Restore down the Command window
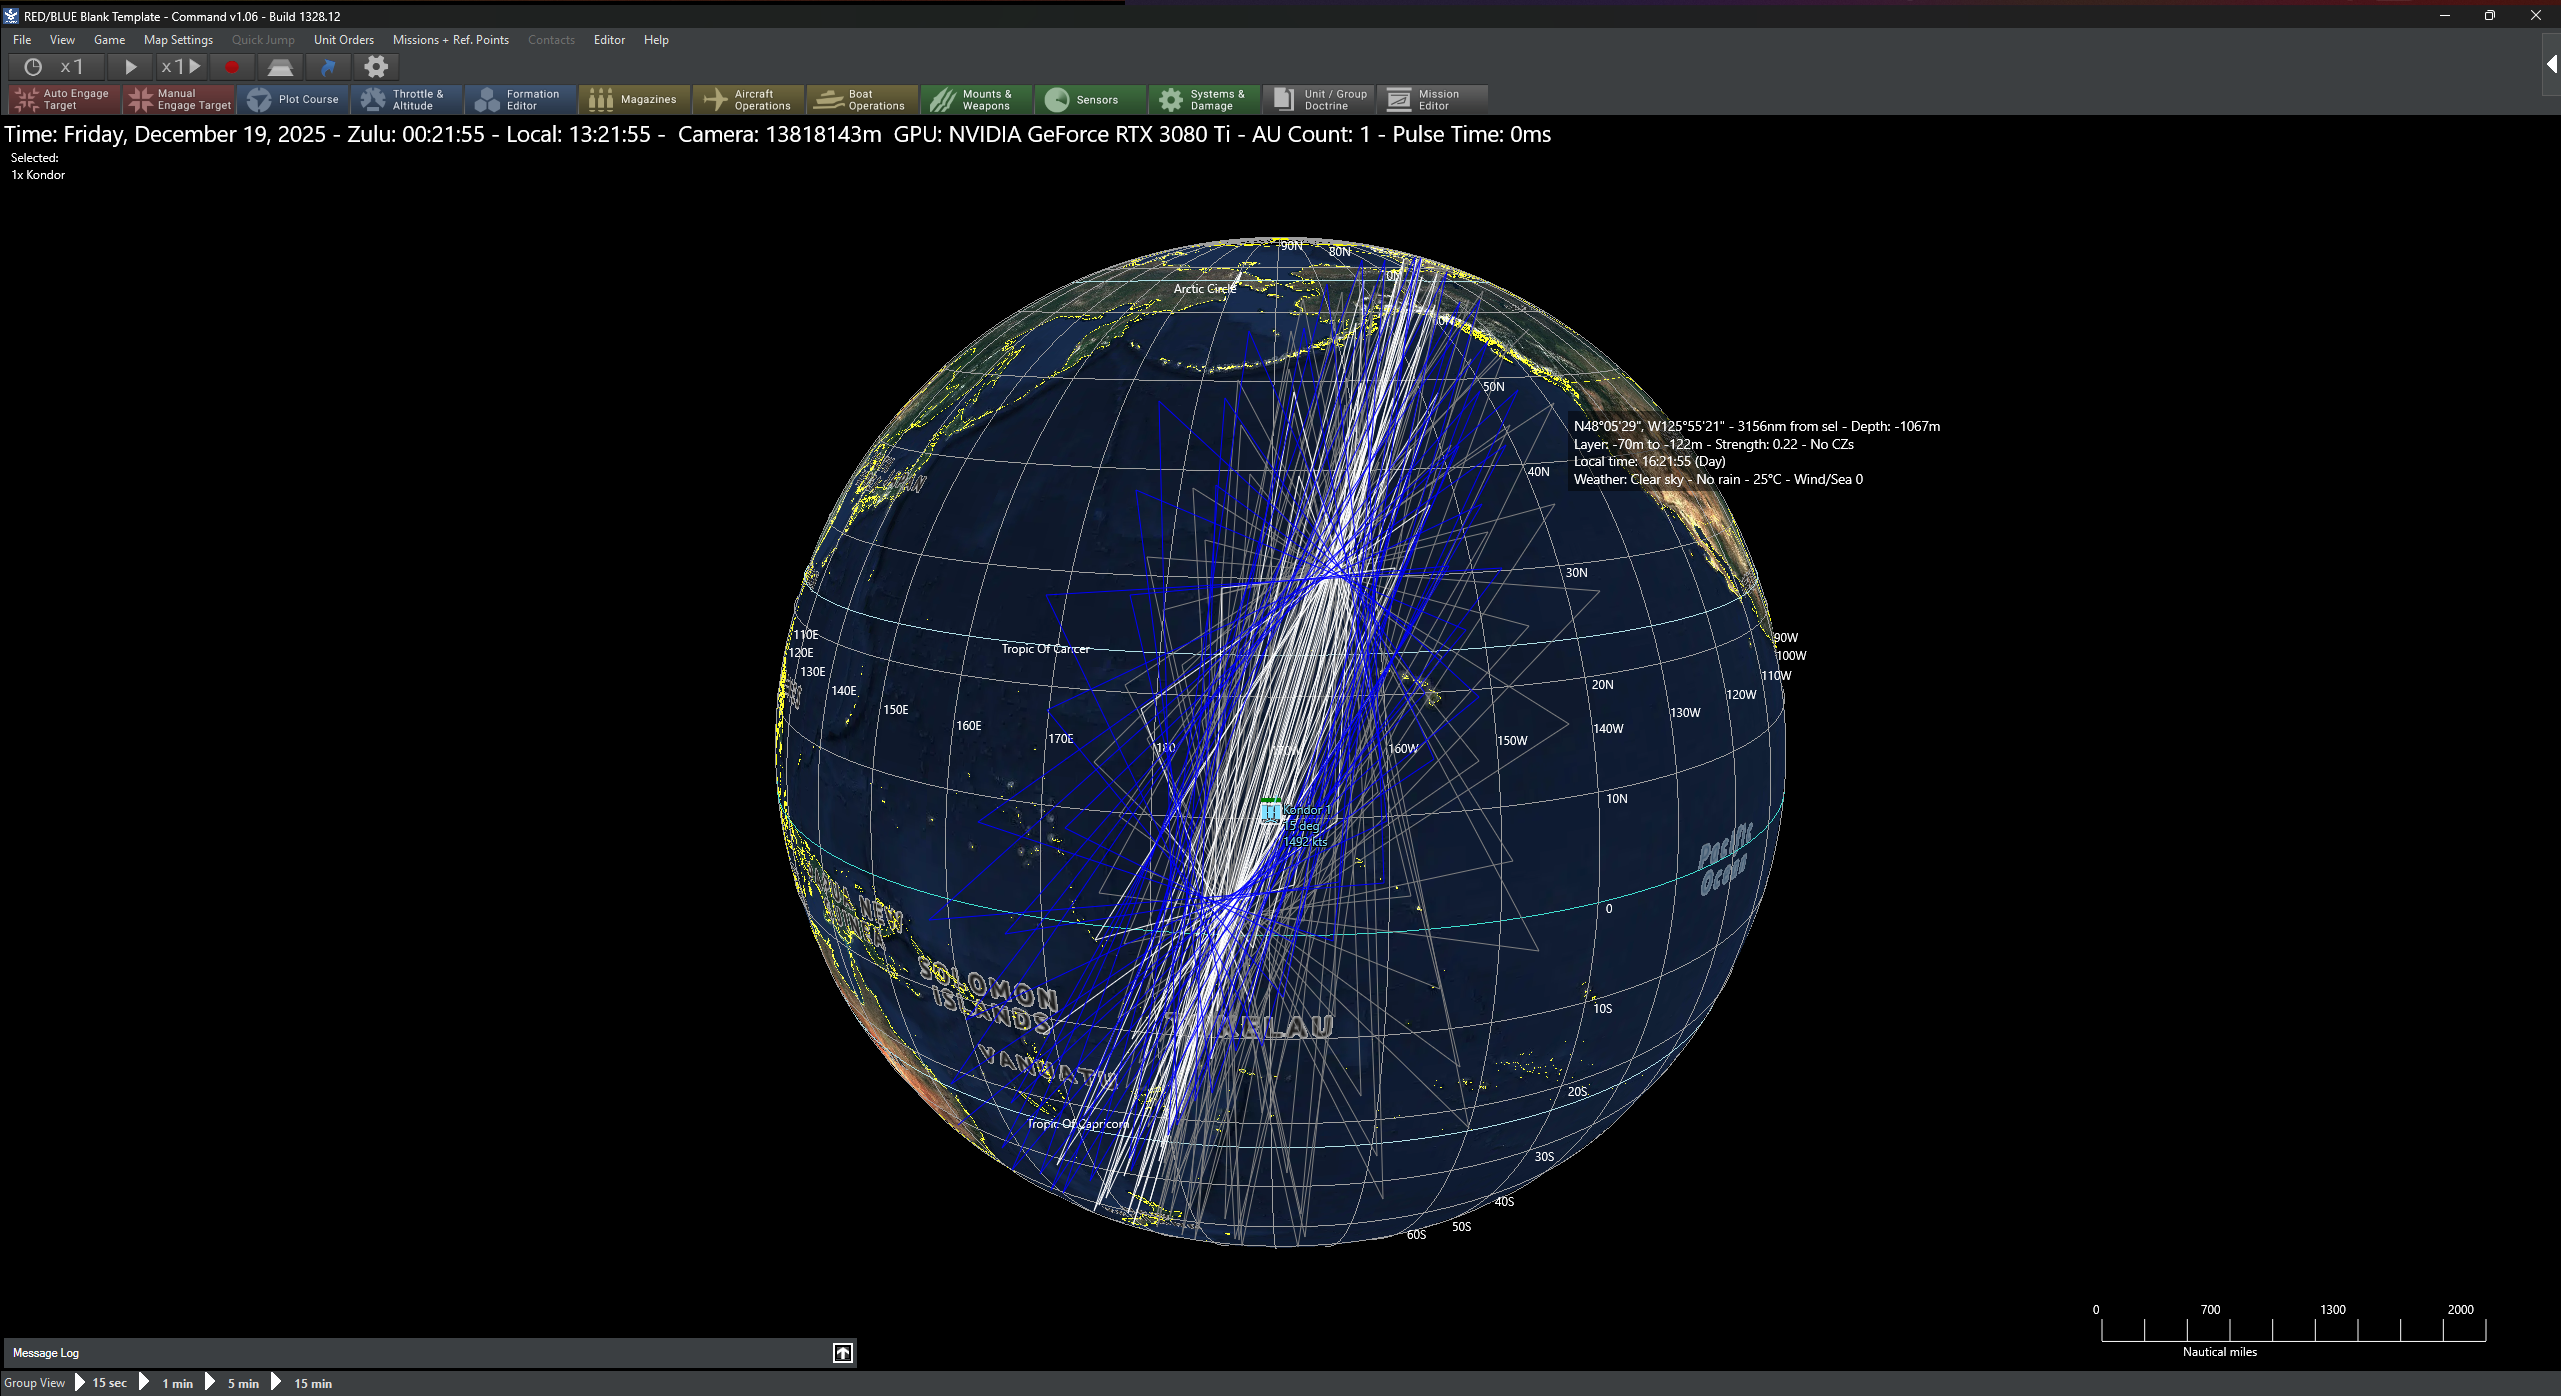Viewport: 2561px width, 1396px height. click(x=2490, y=16)
